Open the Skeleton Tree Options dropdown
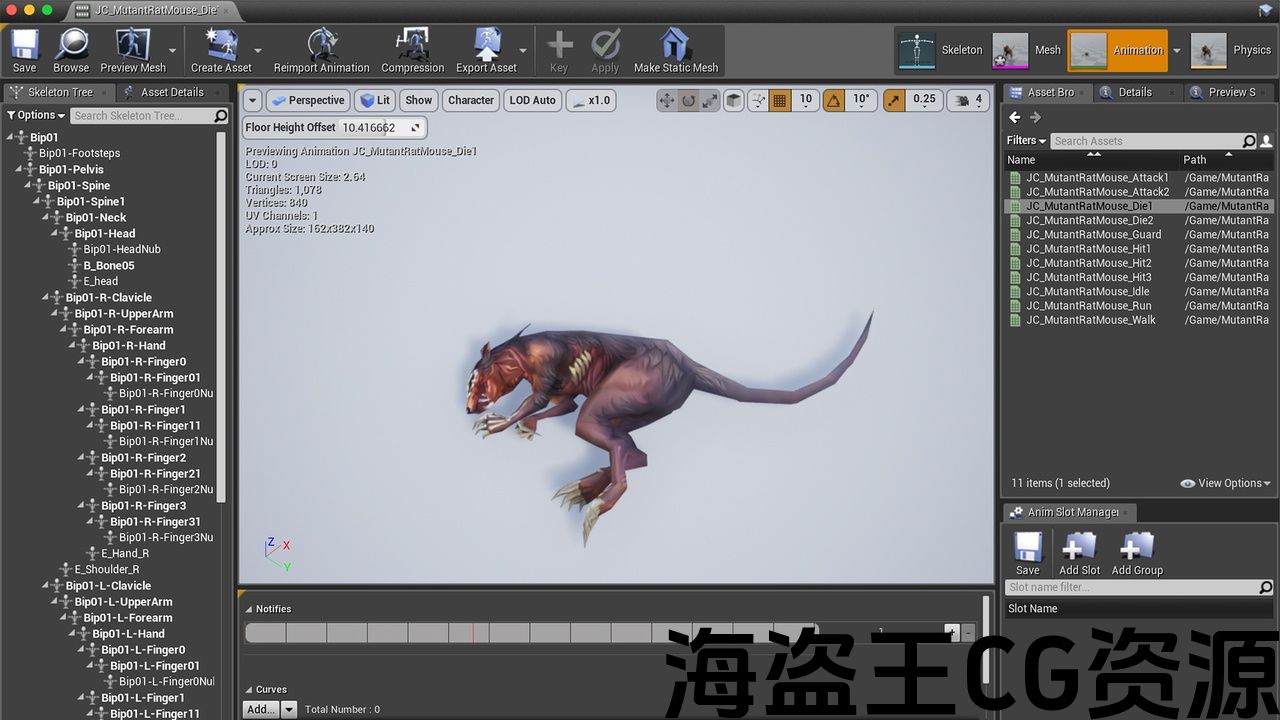The image size is (1280, 720). 35,115
